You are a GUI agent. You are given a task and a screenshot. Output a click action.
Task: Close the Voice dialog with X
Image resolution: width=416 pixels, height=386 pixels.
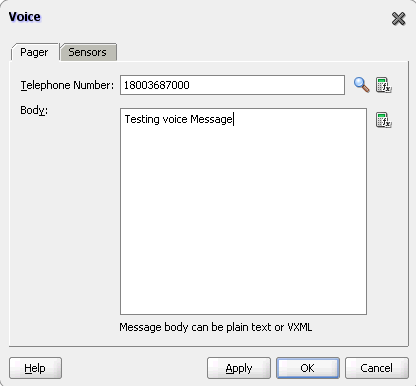[x=398, y=19]
